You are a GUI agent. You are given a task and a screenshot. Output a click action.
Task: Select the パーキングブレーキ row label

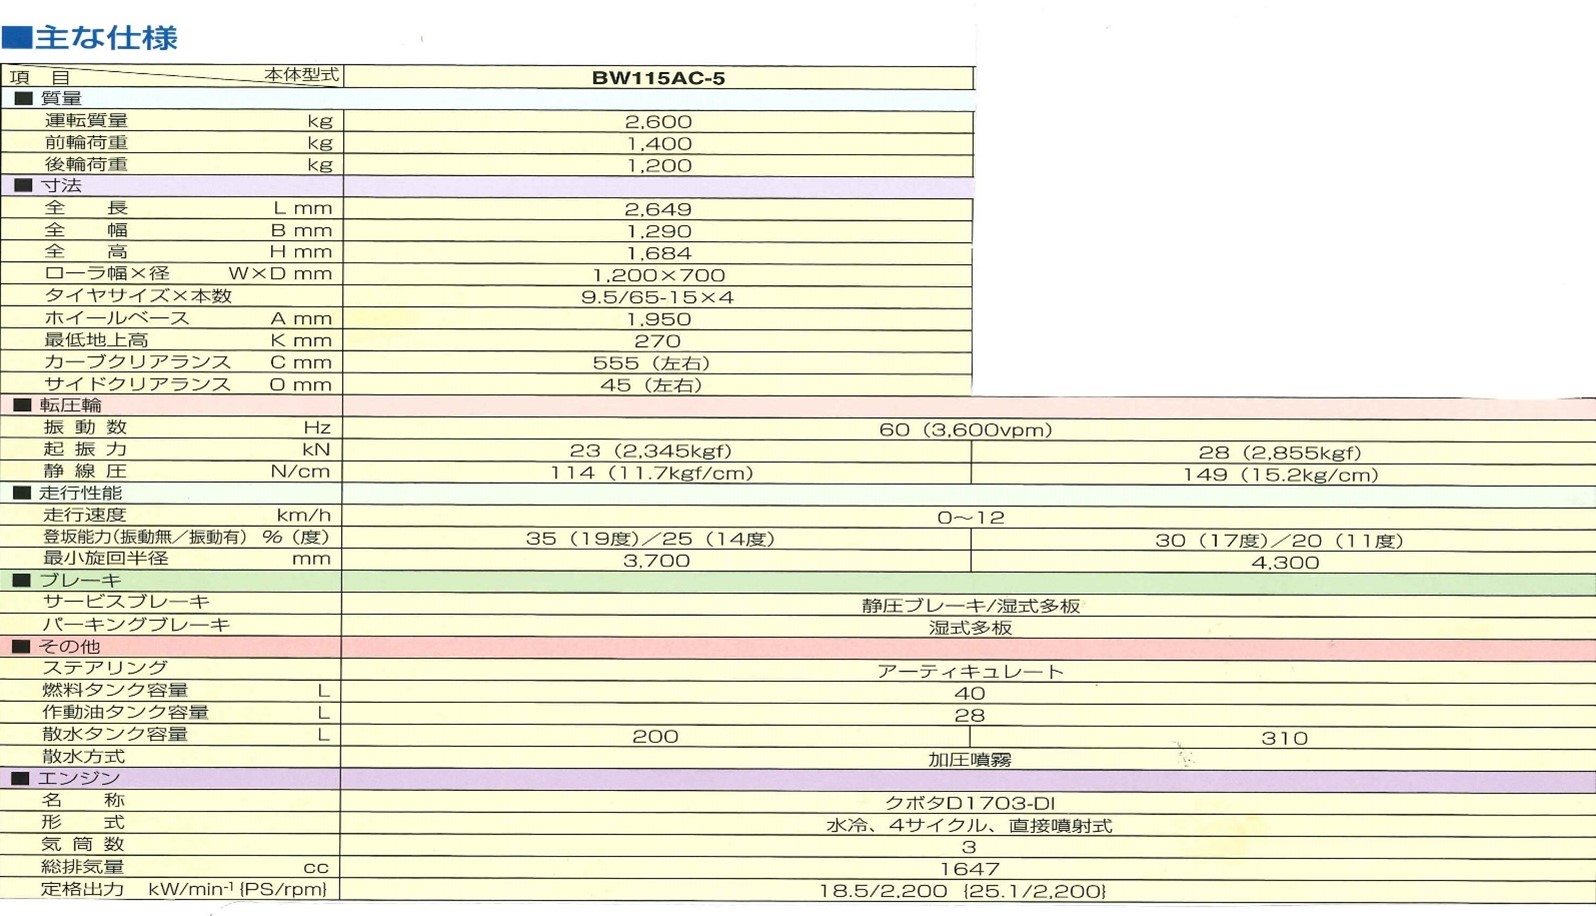[x=136, y=626]
